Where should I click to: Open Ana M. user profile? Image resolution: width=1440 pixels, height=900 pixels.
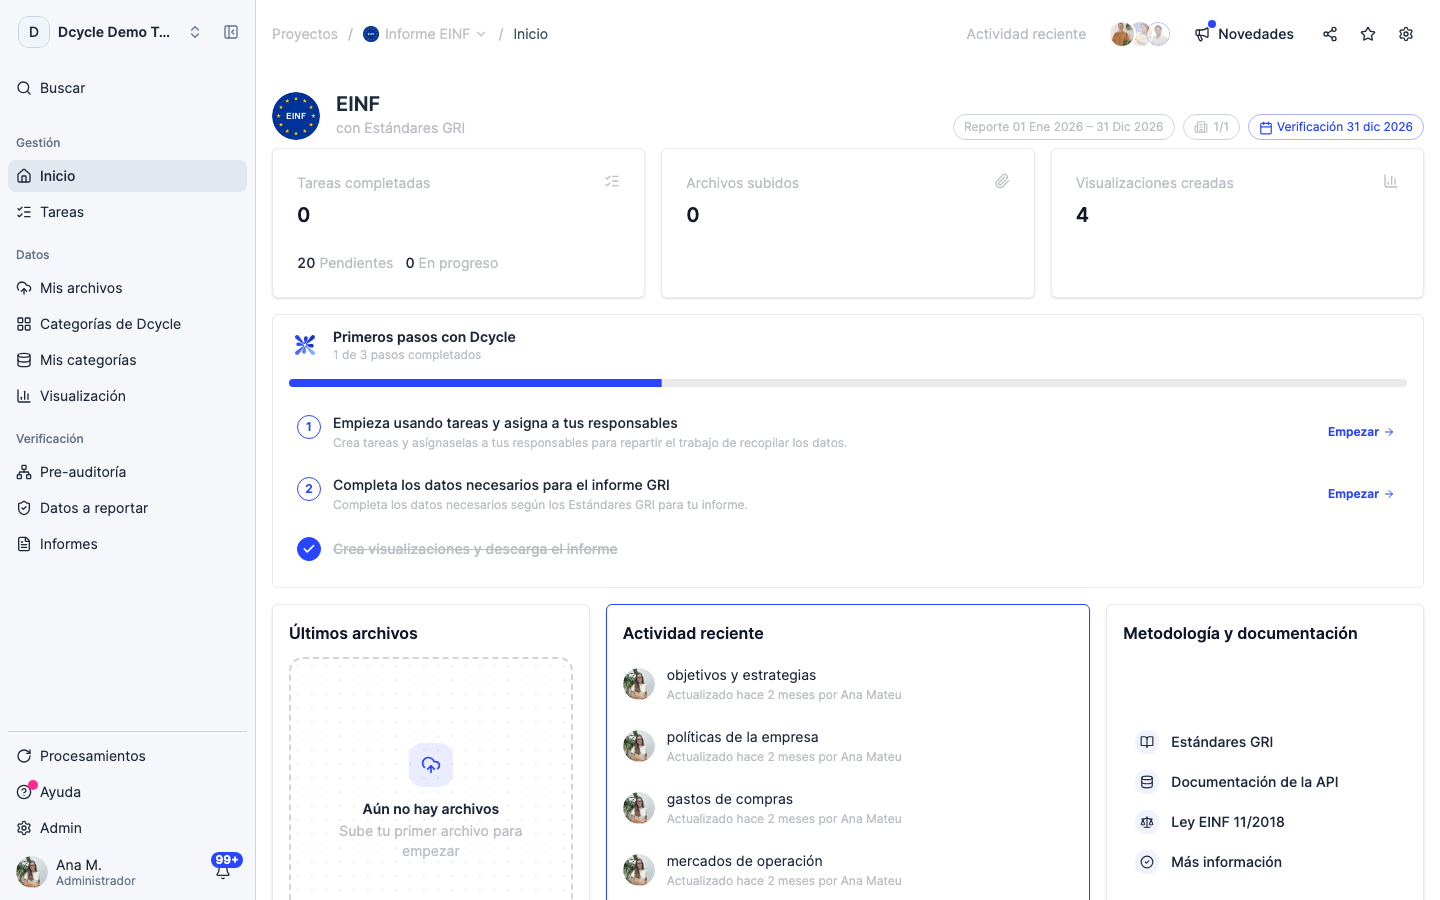[77, 872]
